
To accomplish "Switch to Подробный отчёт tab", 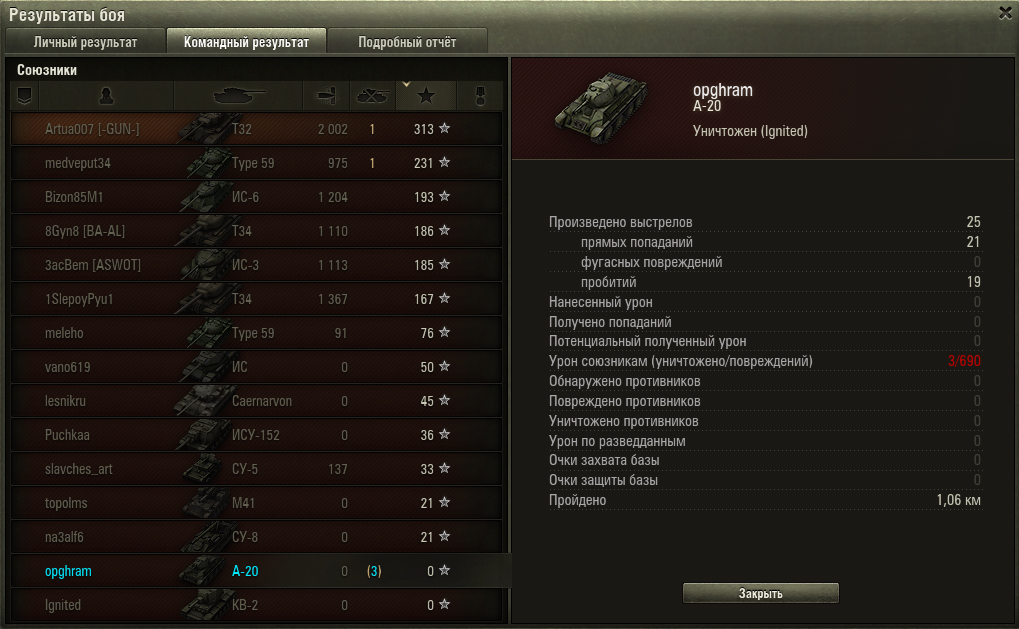I will click(407, 42).
